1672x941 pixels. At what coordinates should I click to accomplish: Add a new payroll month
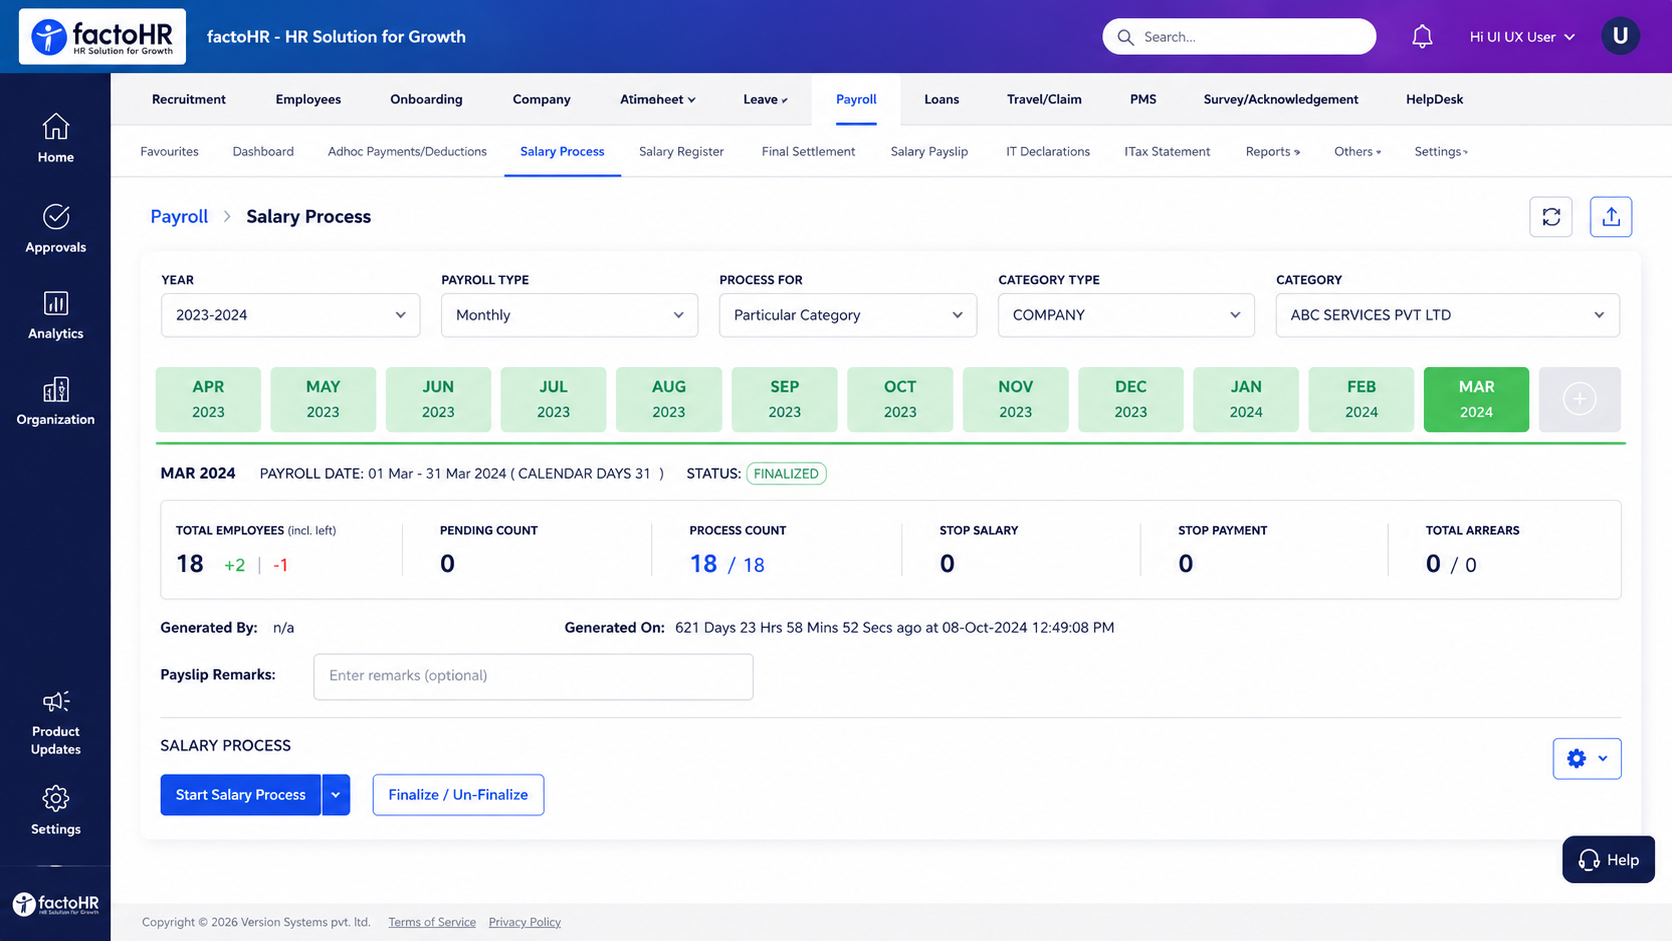tap(1580, 399)
